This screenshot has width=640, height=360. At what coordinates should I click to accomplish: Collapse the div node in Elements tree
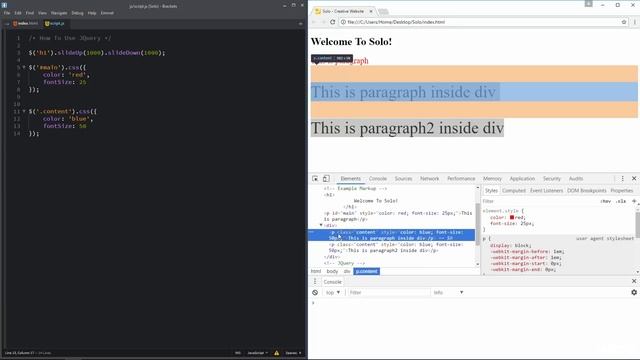[321, 225]
